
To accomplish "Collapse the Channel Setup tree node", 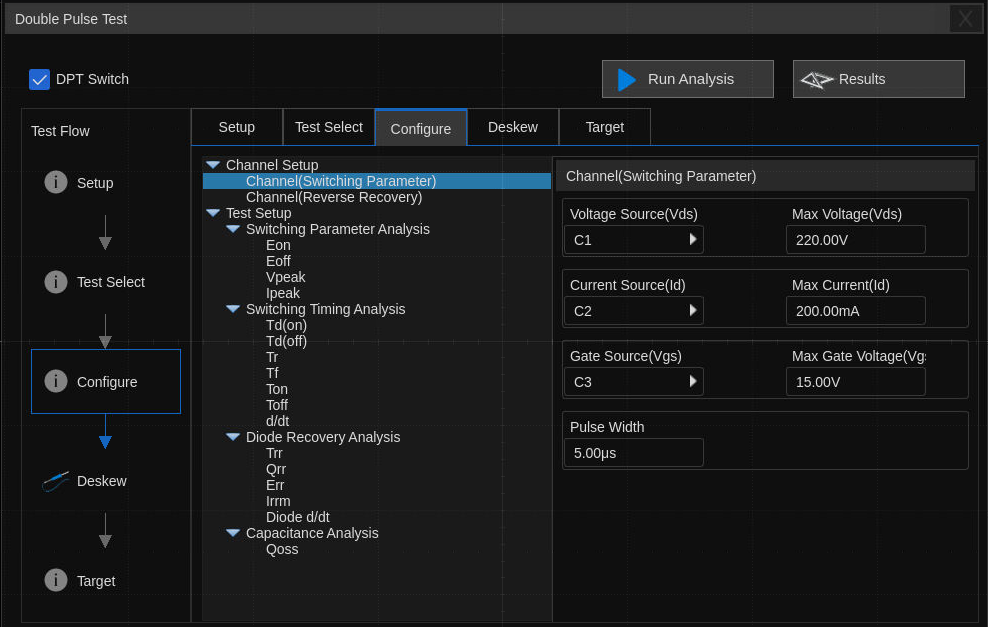I will pyautogui.click(x=212, y=165).
